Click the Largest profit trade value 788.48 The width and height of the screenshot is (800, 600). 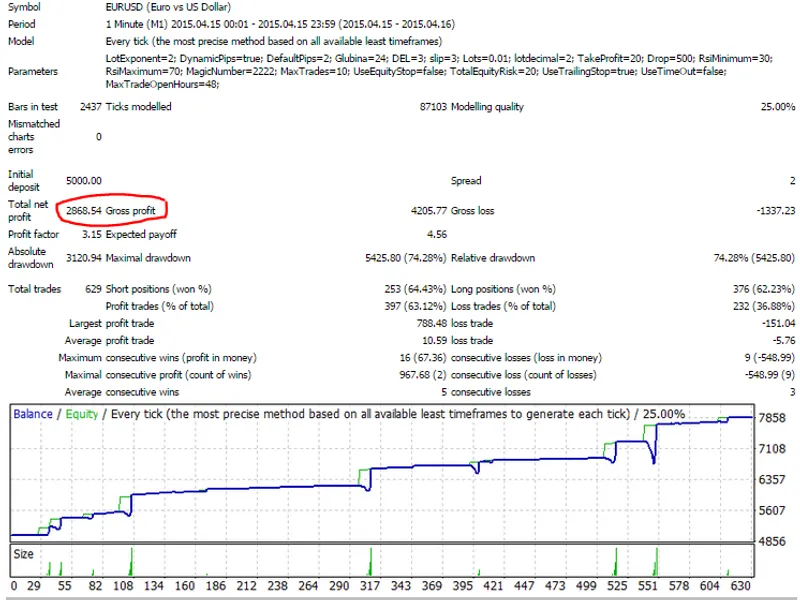tap(432, 323)
